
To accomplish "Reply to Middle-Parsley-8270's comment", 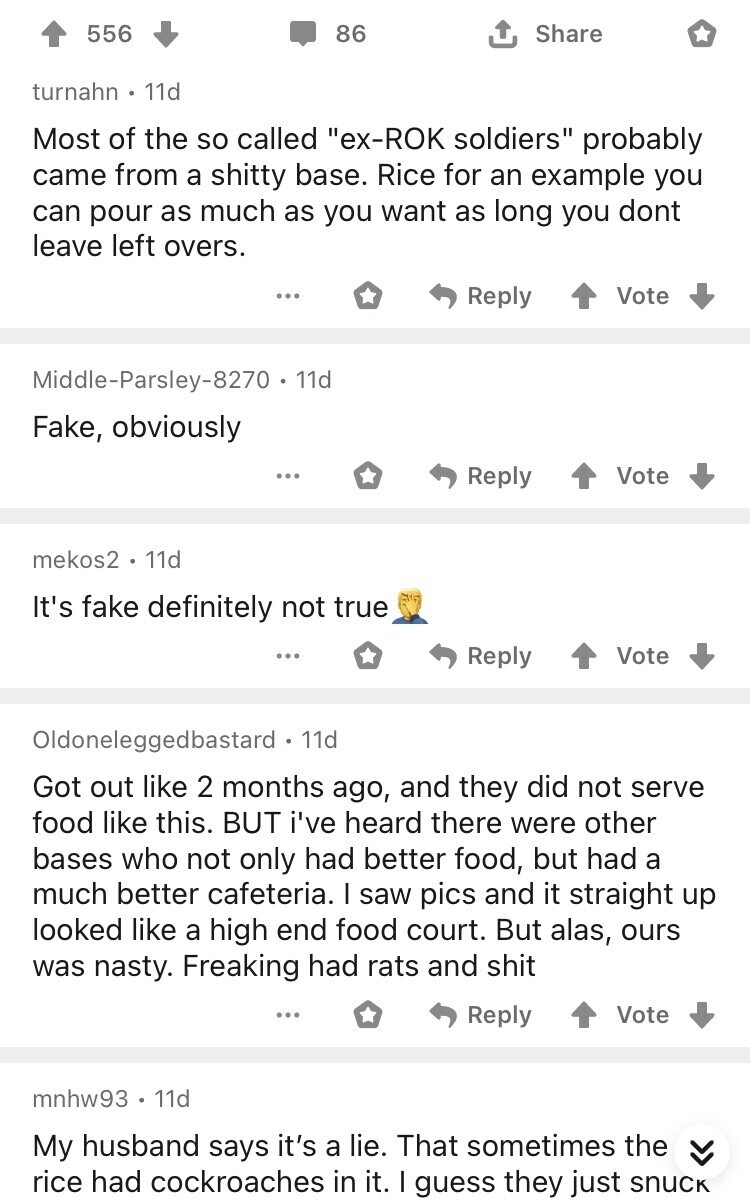I will point(481,476).
